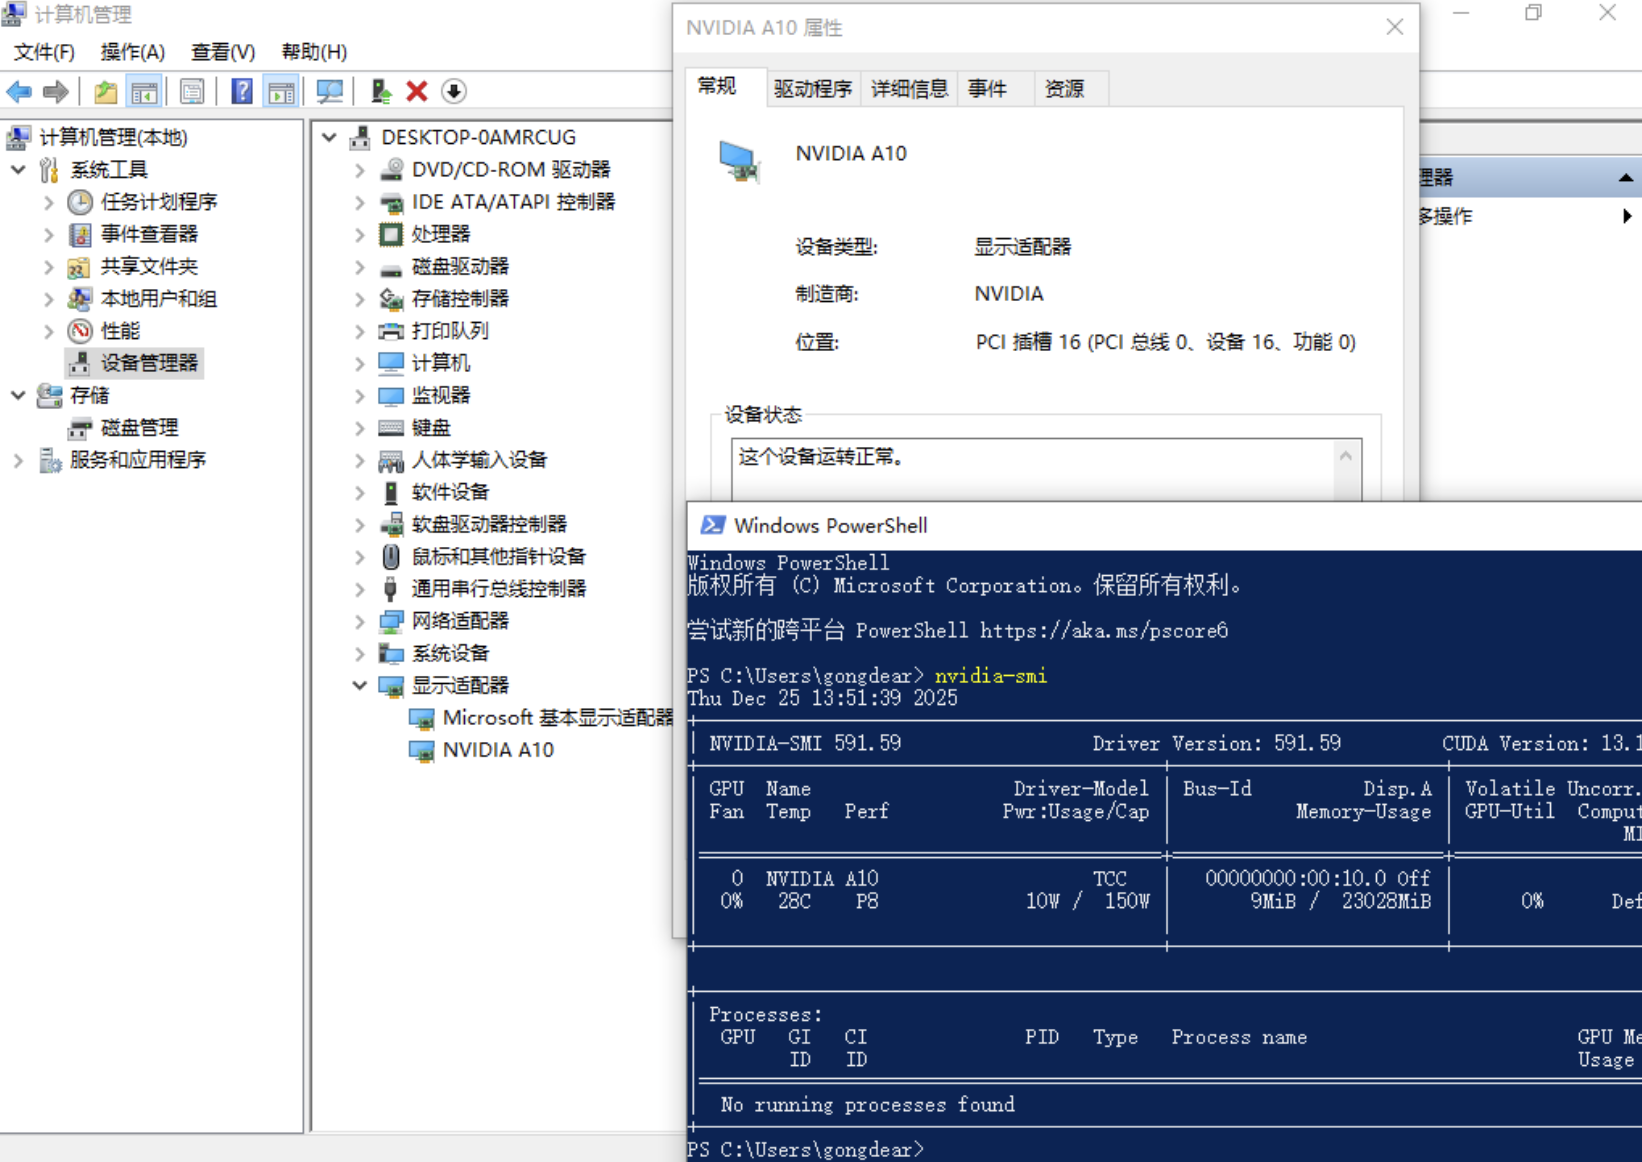Toggle the Show/Hide Action Pane icon
The image size is (1642, 1162).
pyautogui.click(x=281, y=92)
